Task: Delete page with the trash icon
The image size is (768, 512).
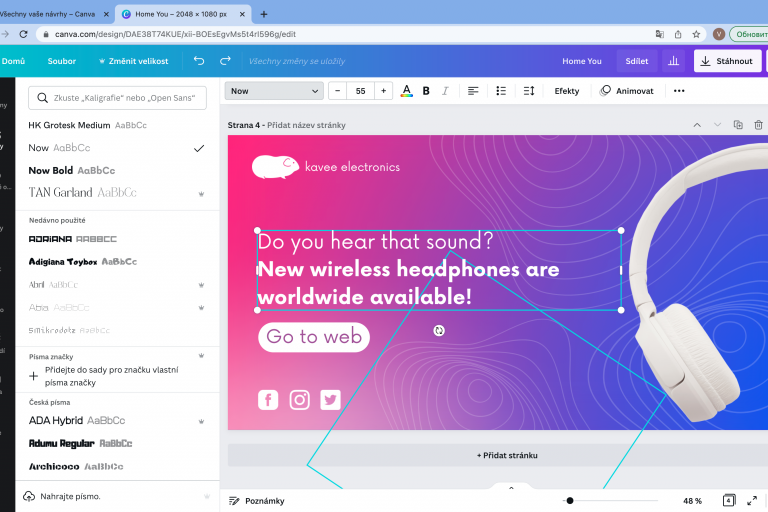Action: [759, 125]
